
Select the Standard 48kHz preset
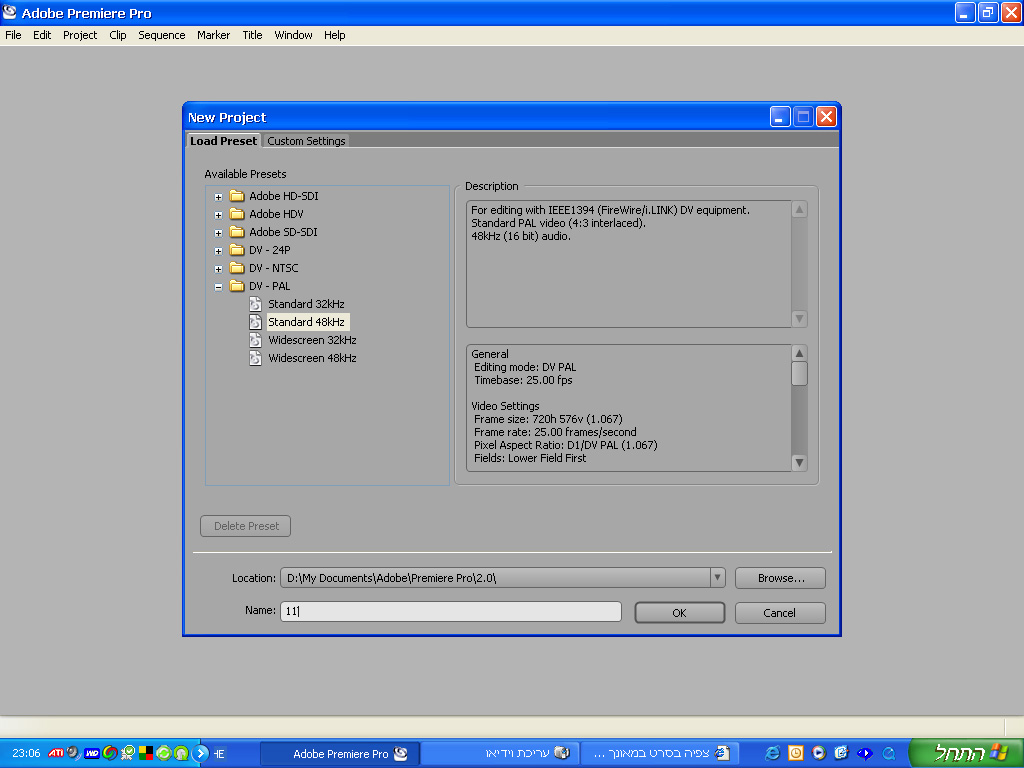click(306, 322)
